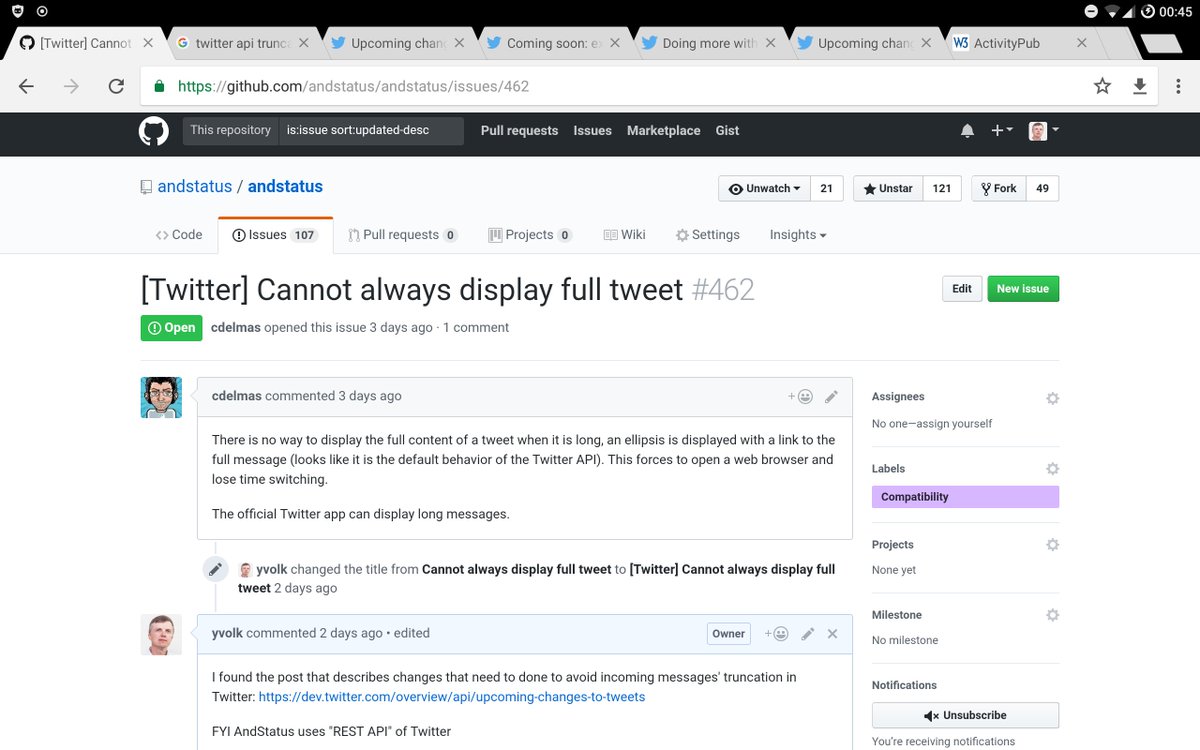This screenshot has width=1200, height=750.
Task: Close the ActivityPub browser tab
Action: (x=1081, y=43)
